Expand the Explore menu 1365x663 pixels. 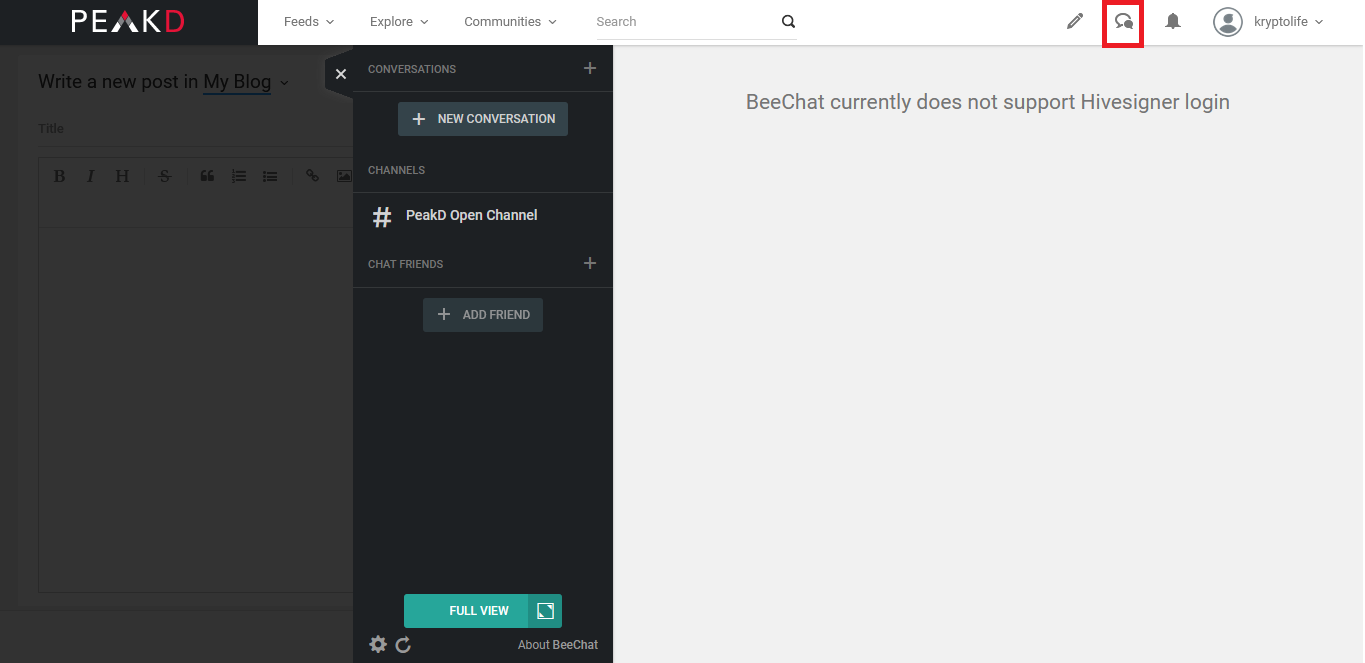click(399, 21)
